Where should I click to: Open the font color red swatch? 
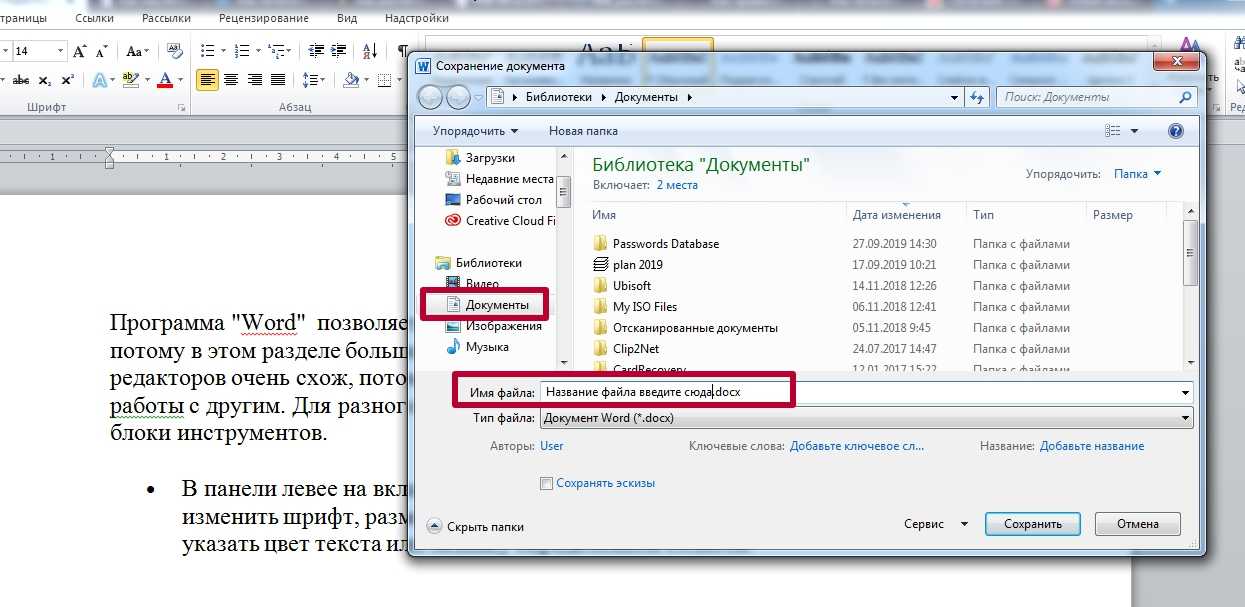[165, 80]
